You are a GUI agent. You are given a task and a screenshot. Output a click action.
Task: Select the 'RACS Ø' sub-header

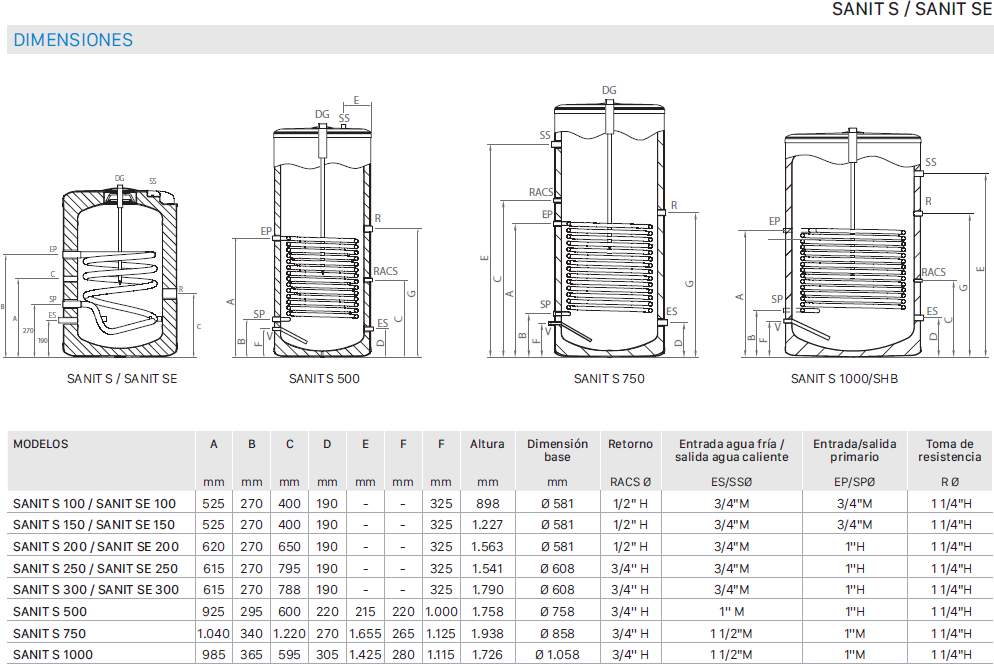pyautogui.click(x=630, y=482)
